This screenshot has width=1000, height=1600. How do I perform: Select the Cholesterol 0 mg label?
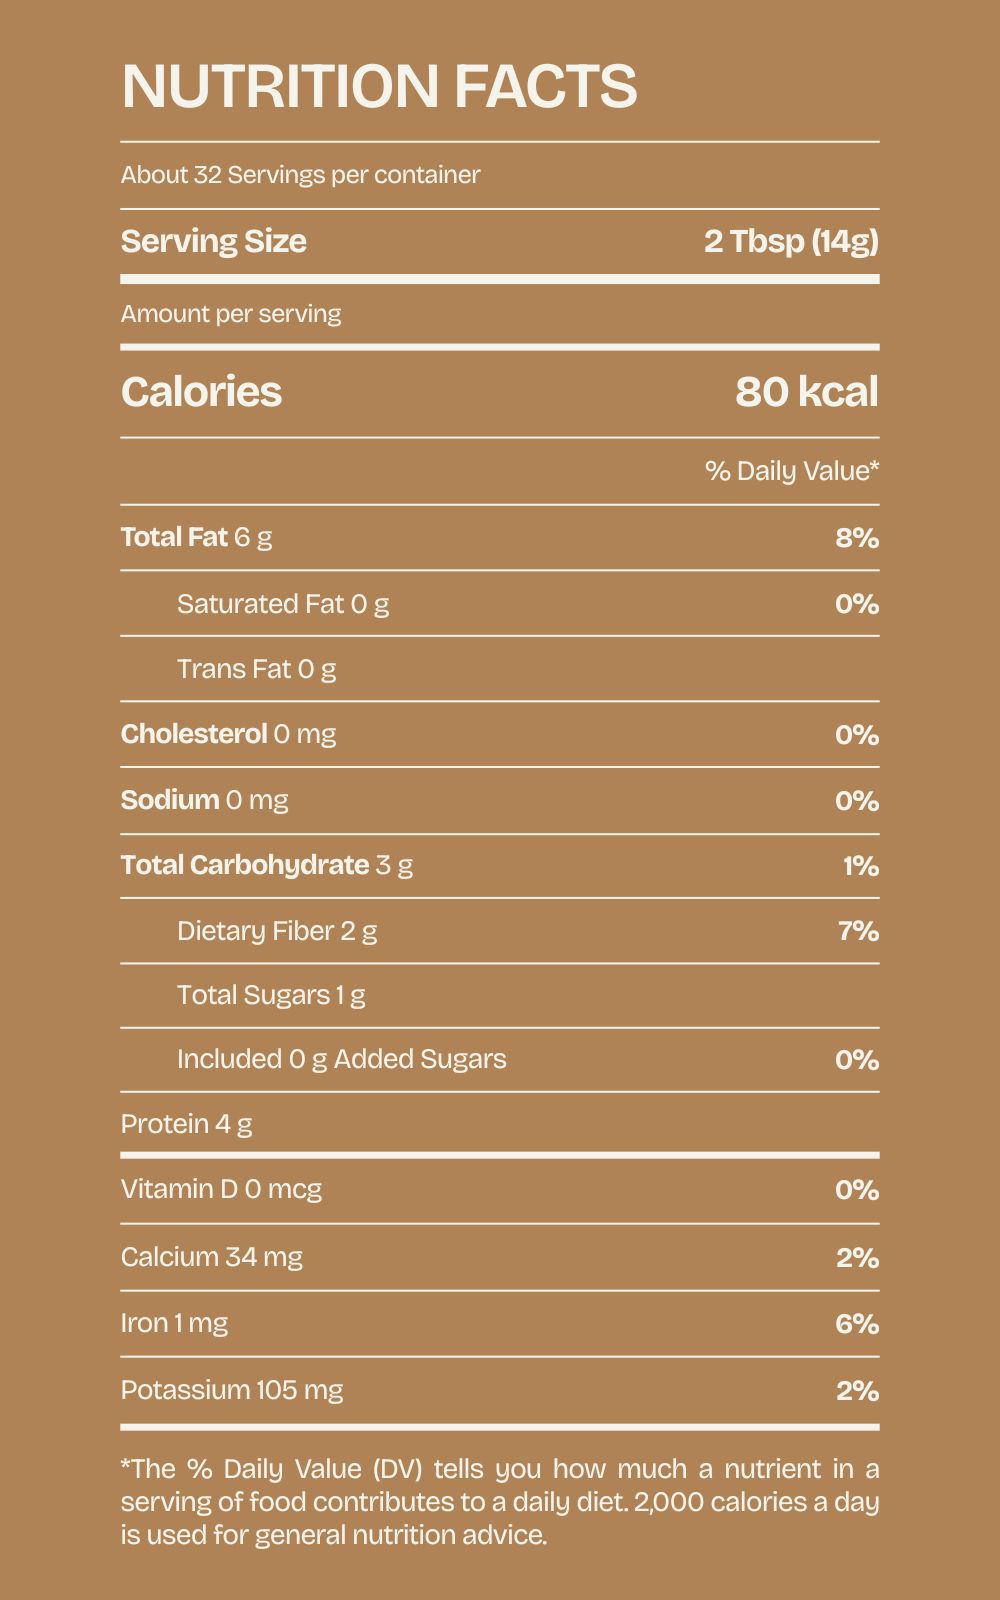[x=228, y=734]
